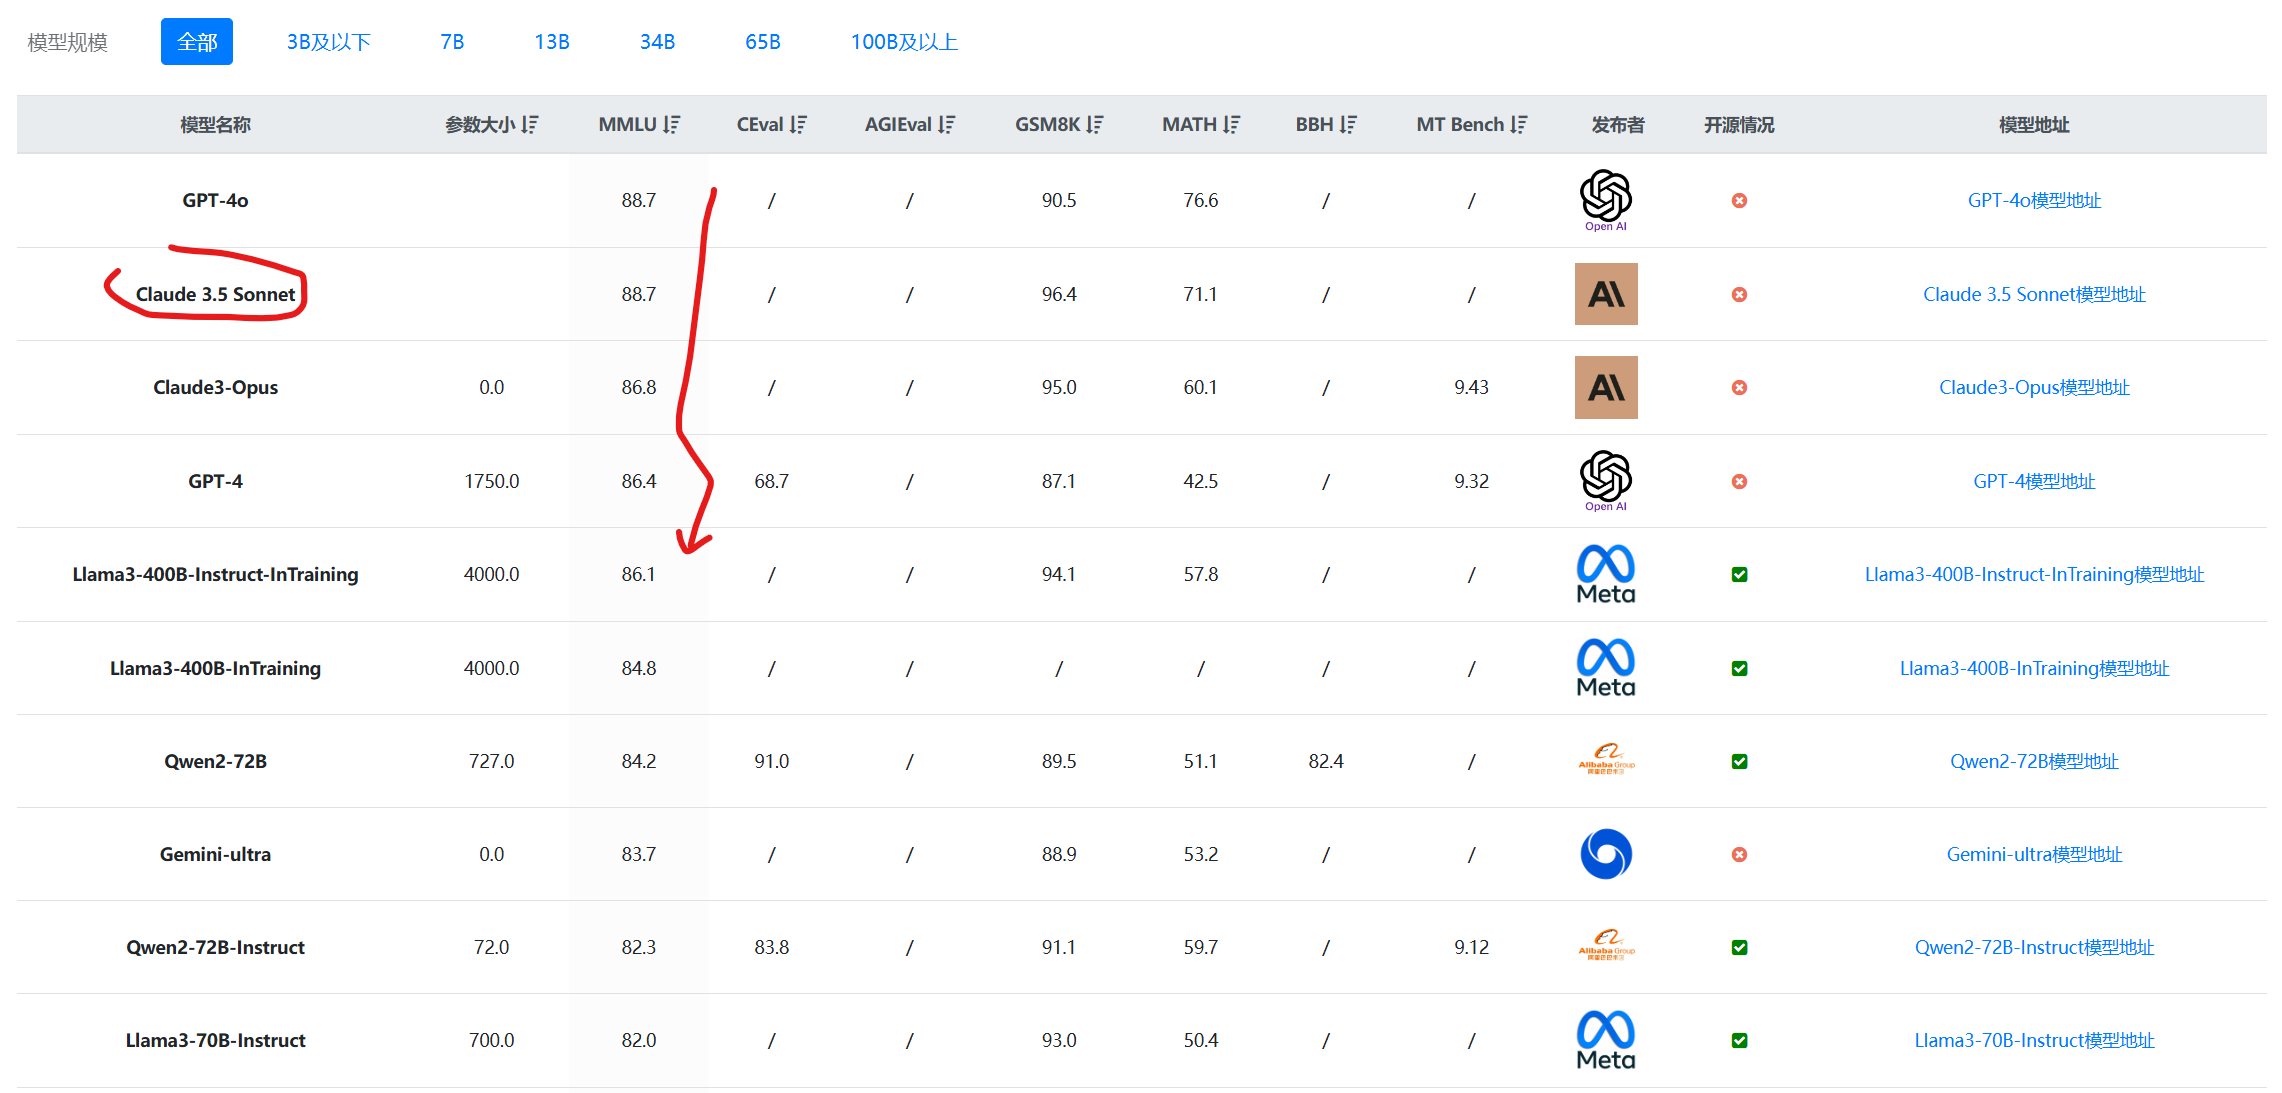Click the Llama3-70B-Instruct model name
Viewport: 2282px width, 1093px height.
(x=215, y=1040)
